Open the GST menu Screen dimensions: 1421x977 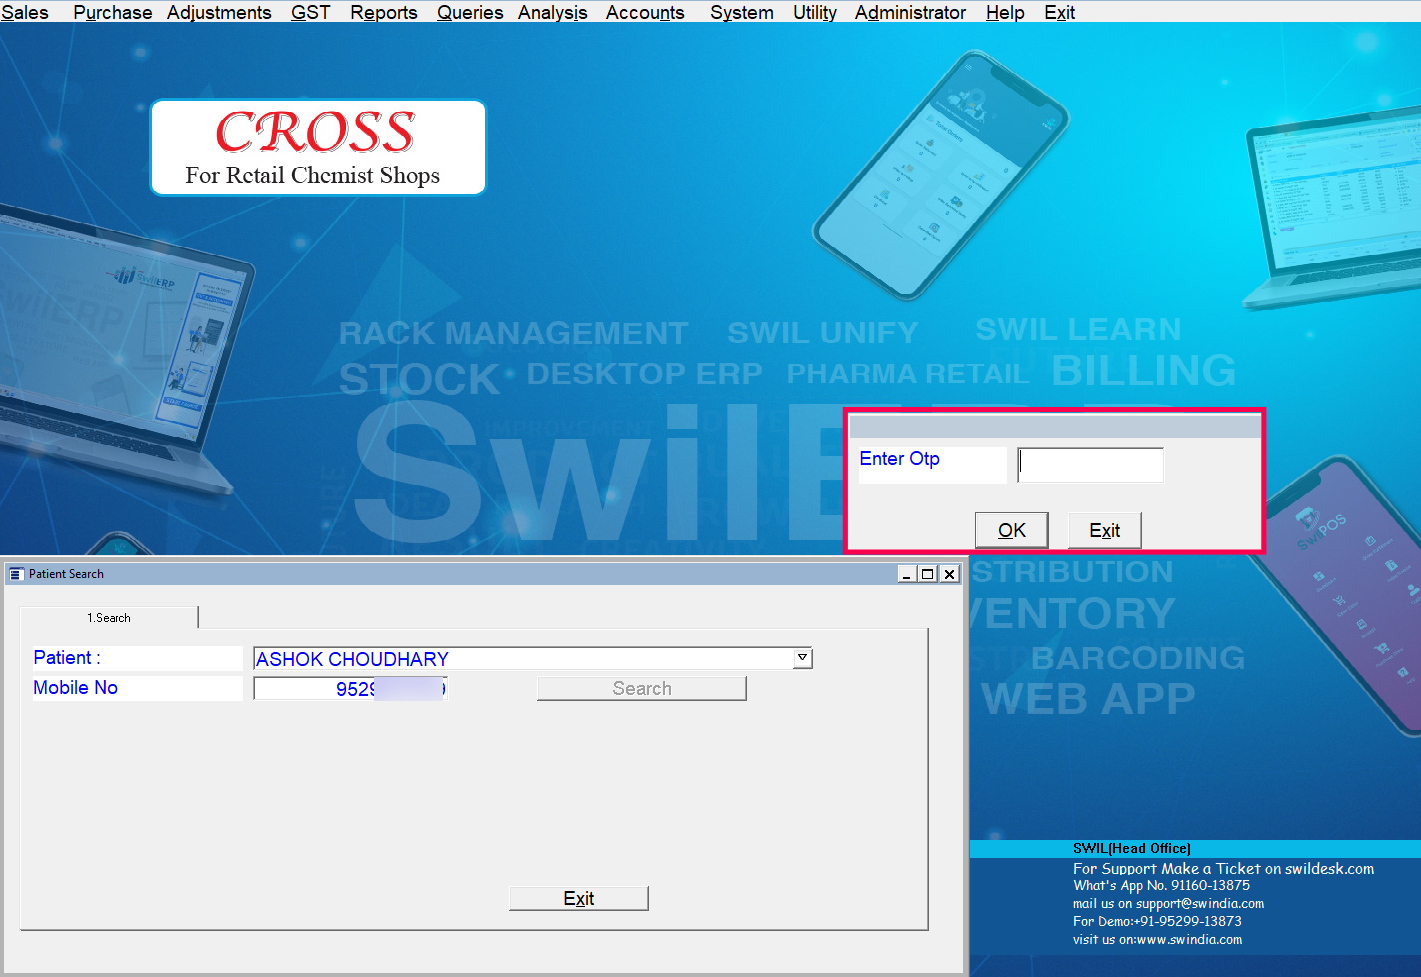tap(310, 12)
